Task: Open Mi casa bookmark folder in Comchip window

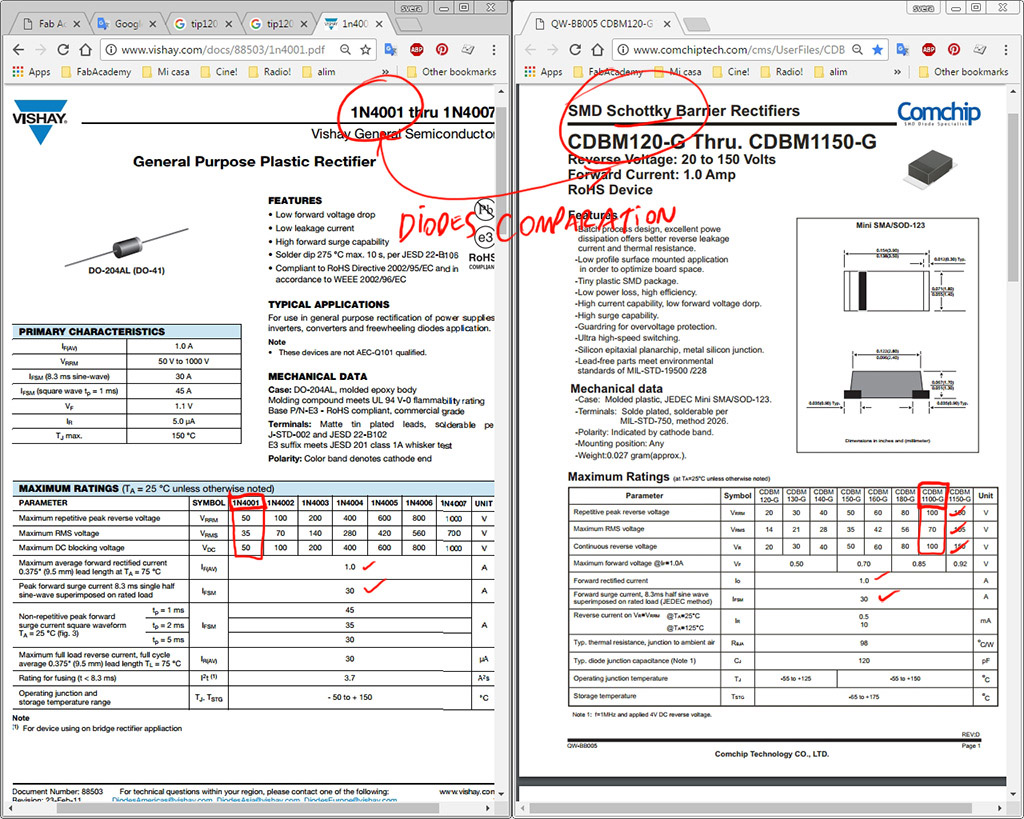Action: click(x=678, y=72)
